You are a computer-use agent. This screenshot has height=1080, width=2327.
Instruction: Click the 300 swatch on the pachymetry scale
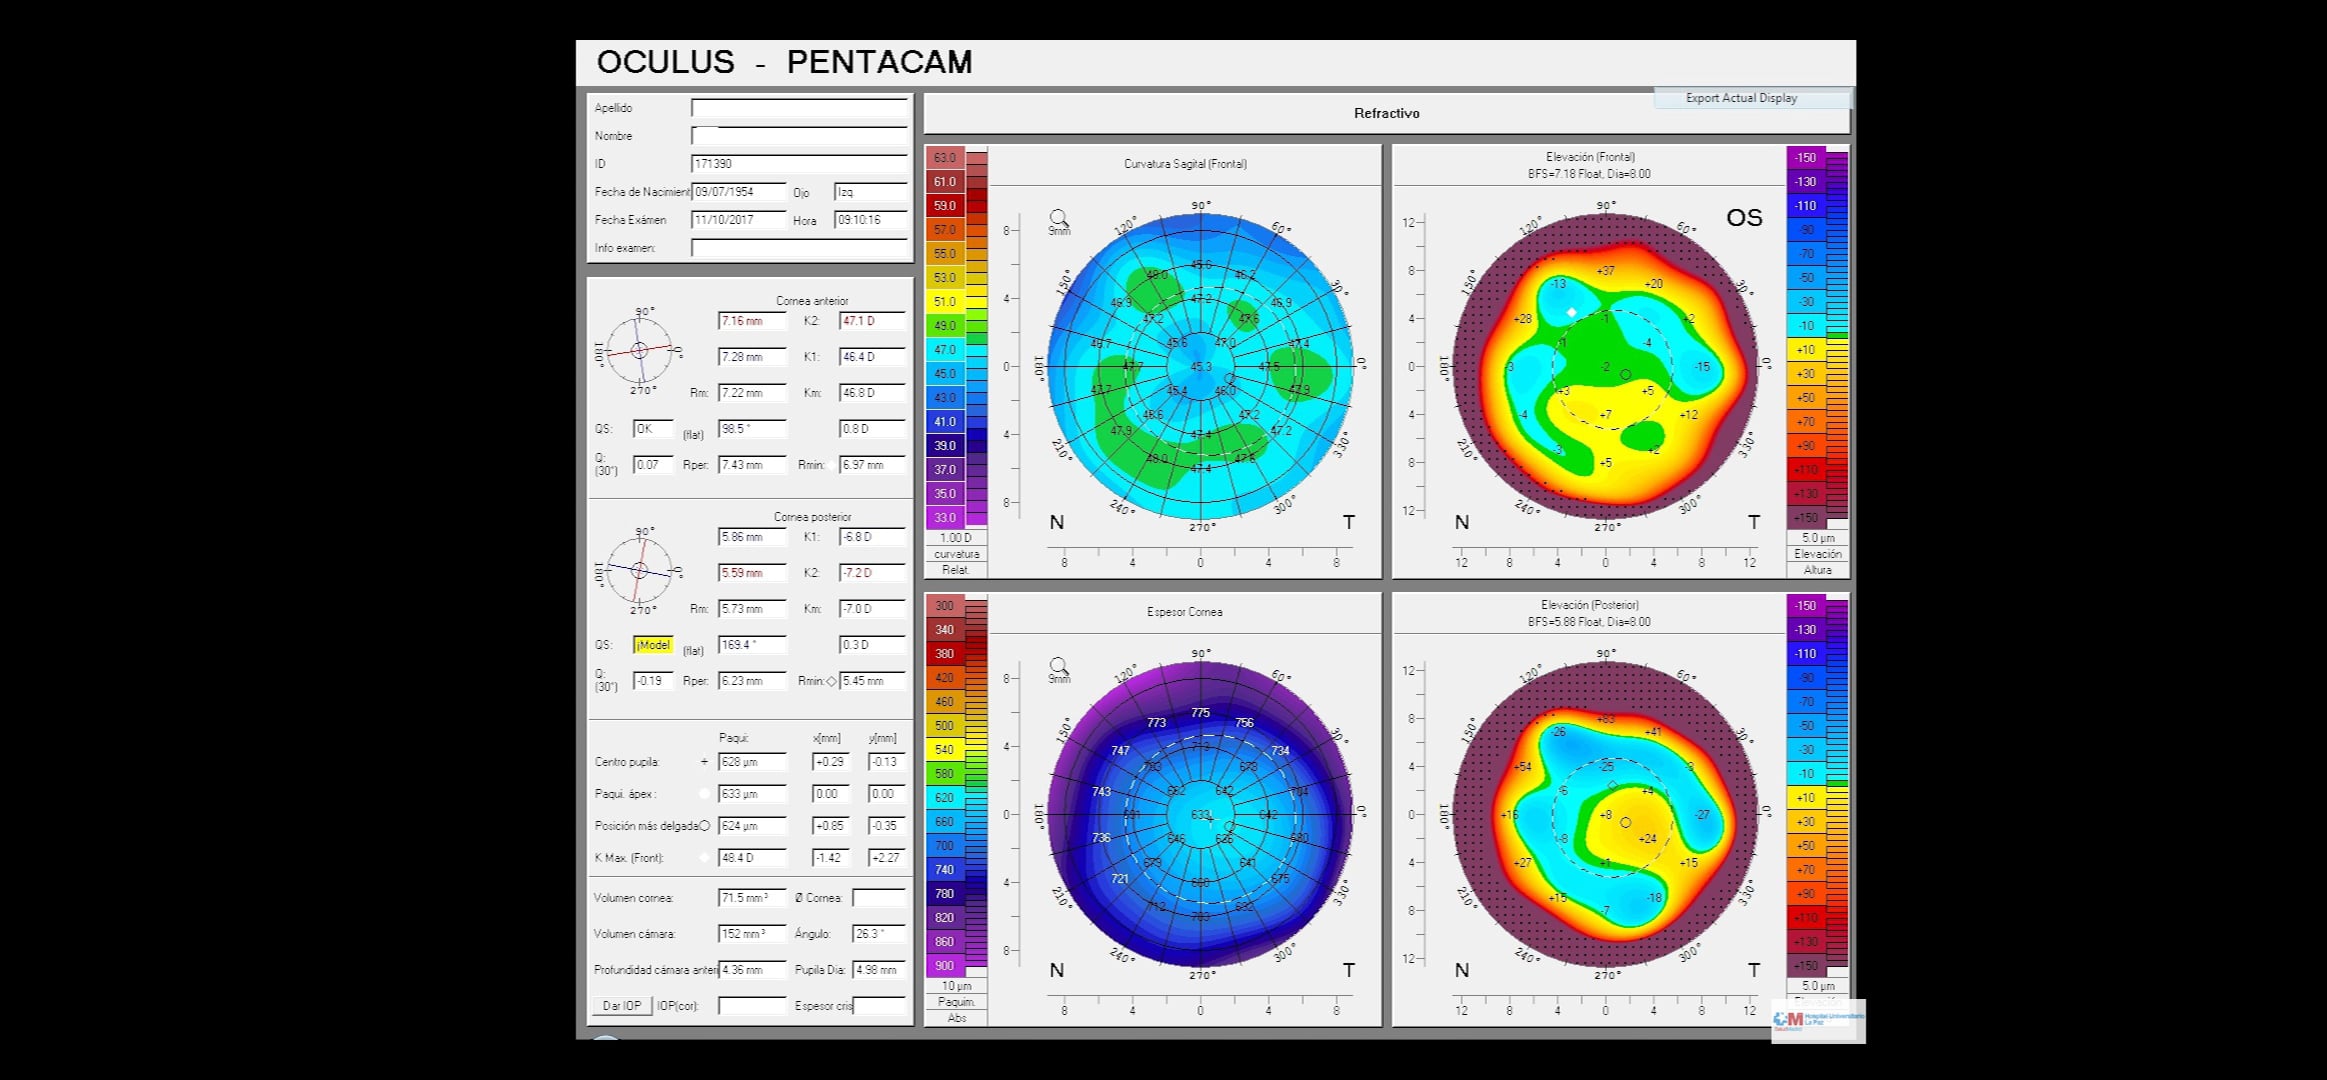click(x=945, y=606)
